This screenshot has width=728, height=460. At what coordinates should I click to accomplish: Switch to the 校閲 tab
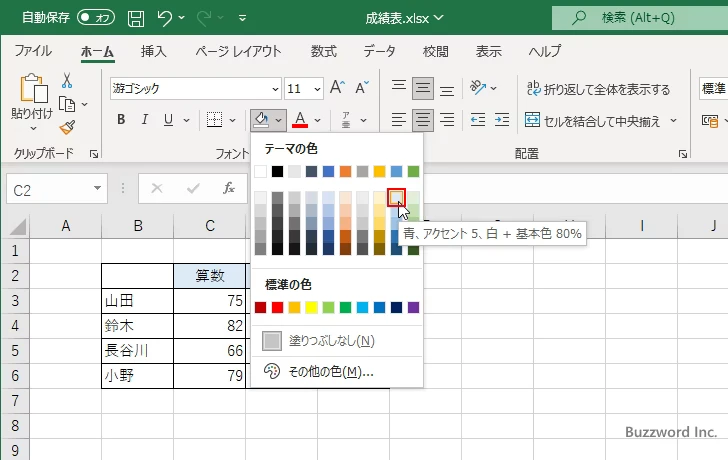[436, 51]
